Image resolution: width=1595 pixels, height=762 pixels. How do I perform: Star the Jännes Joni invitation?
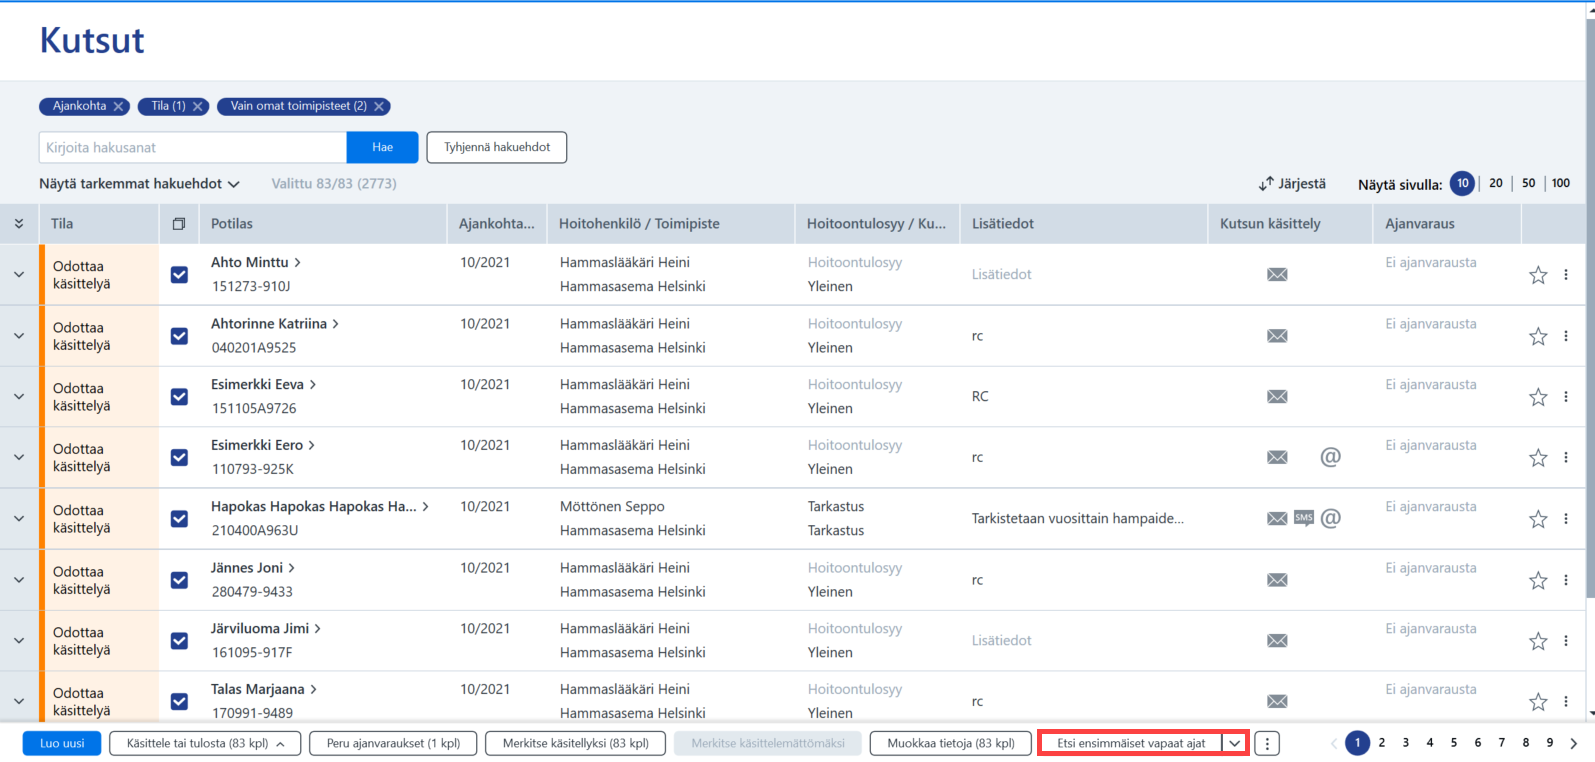pyautogui.click(x=1538, y=580)
